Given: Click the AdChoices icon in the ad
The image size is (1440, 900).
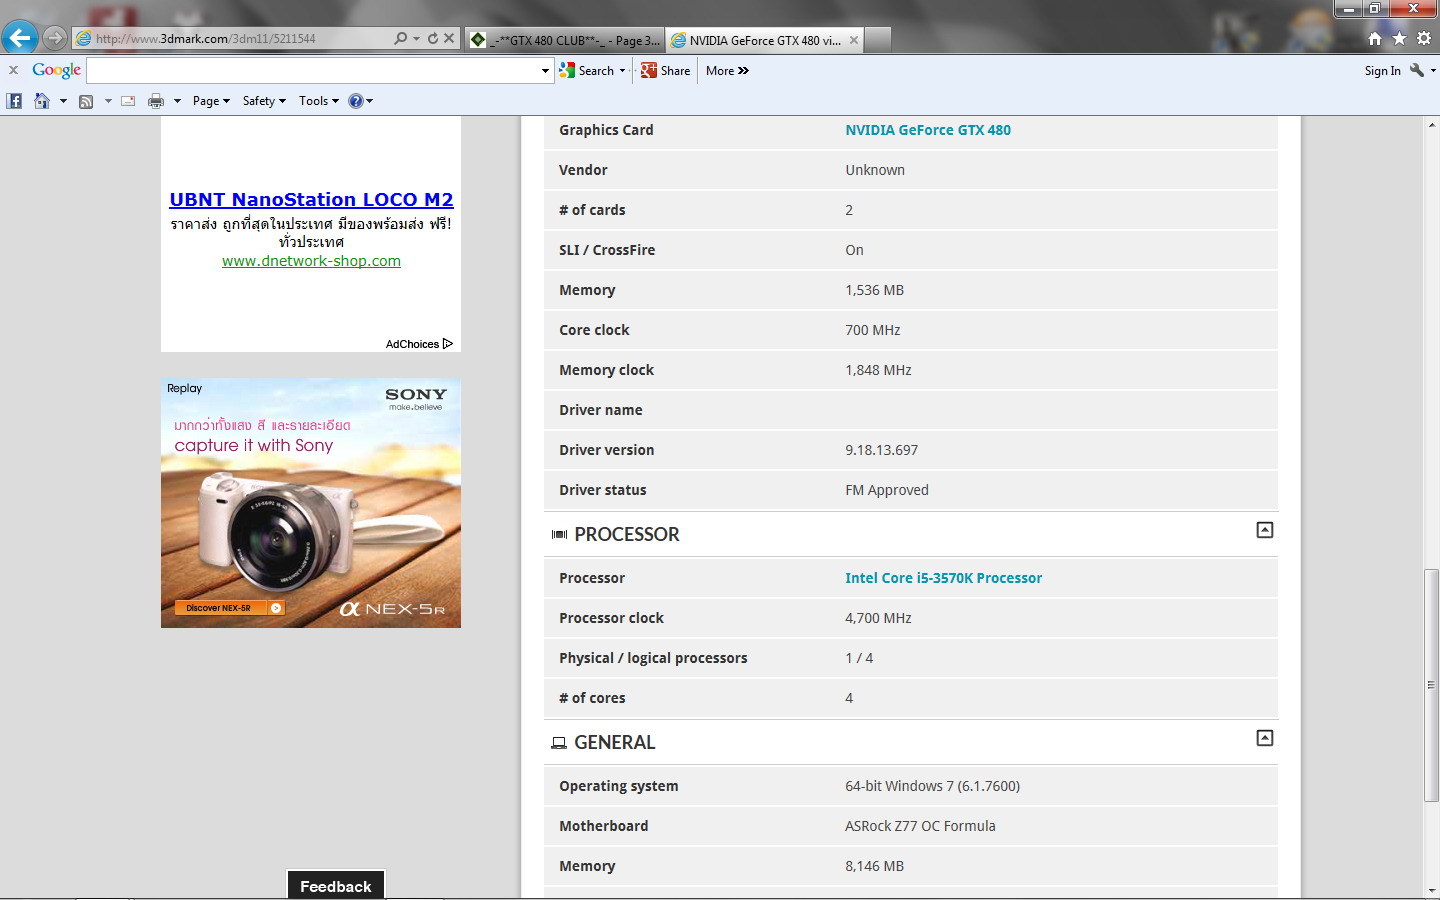Looking at the screenshot, I should tap(447, 344).
